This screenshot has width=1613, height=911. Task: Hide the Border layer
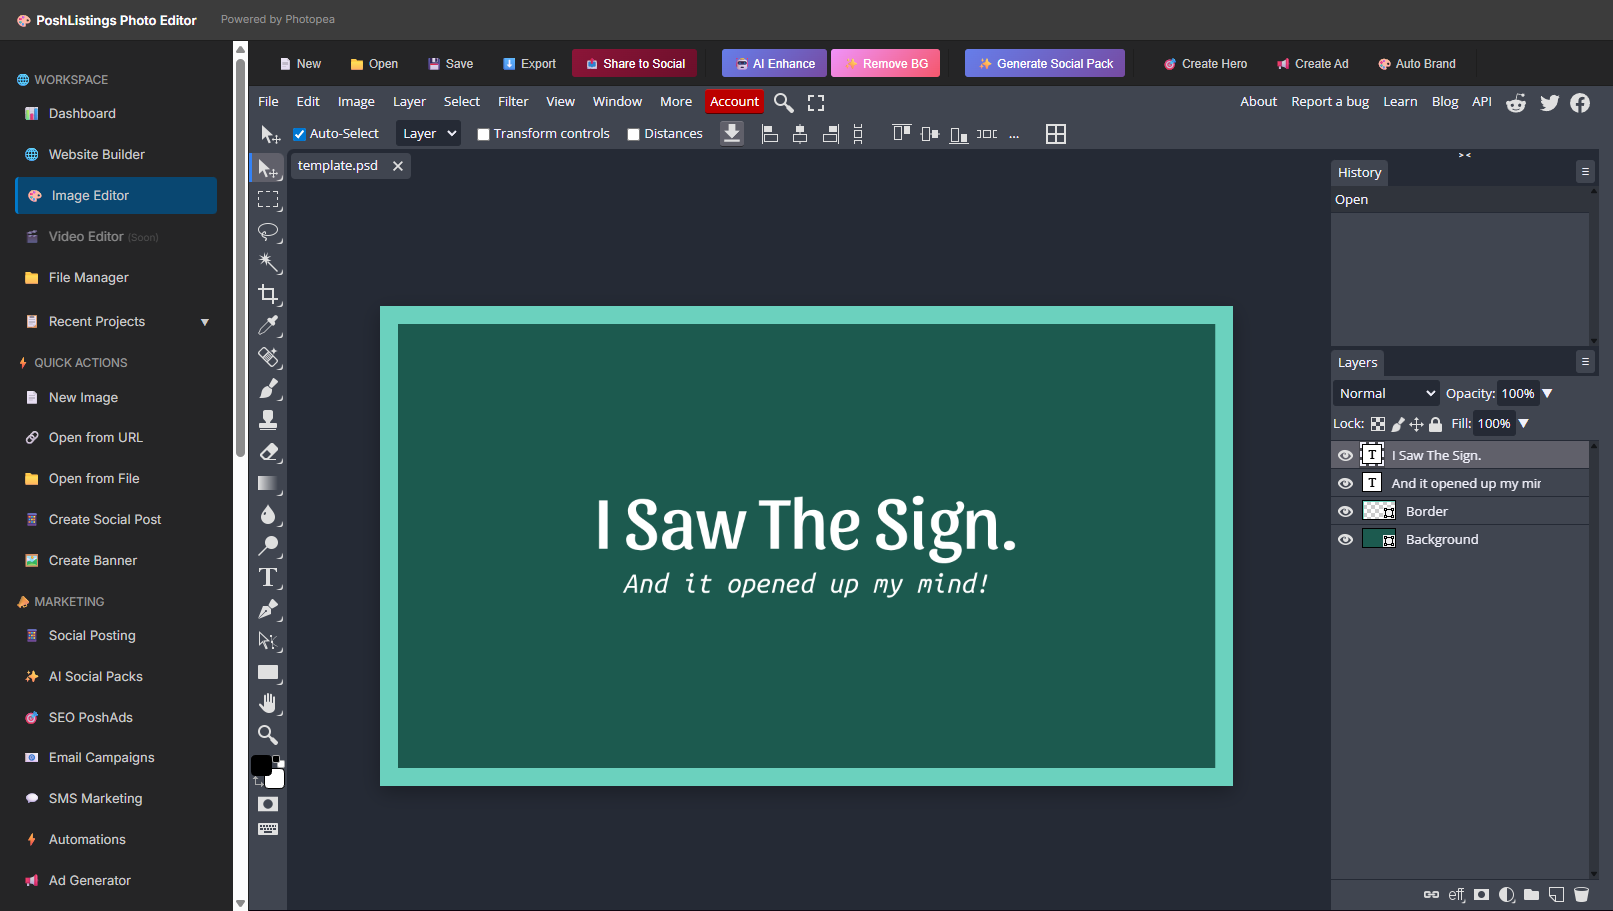[x=1345, y=511]
